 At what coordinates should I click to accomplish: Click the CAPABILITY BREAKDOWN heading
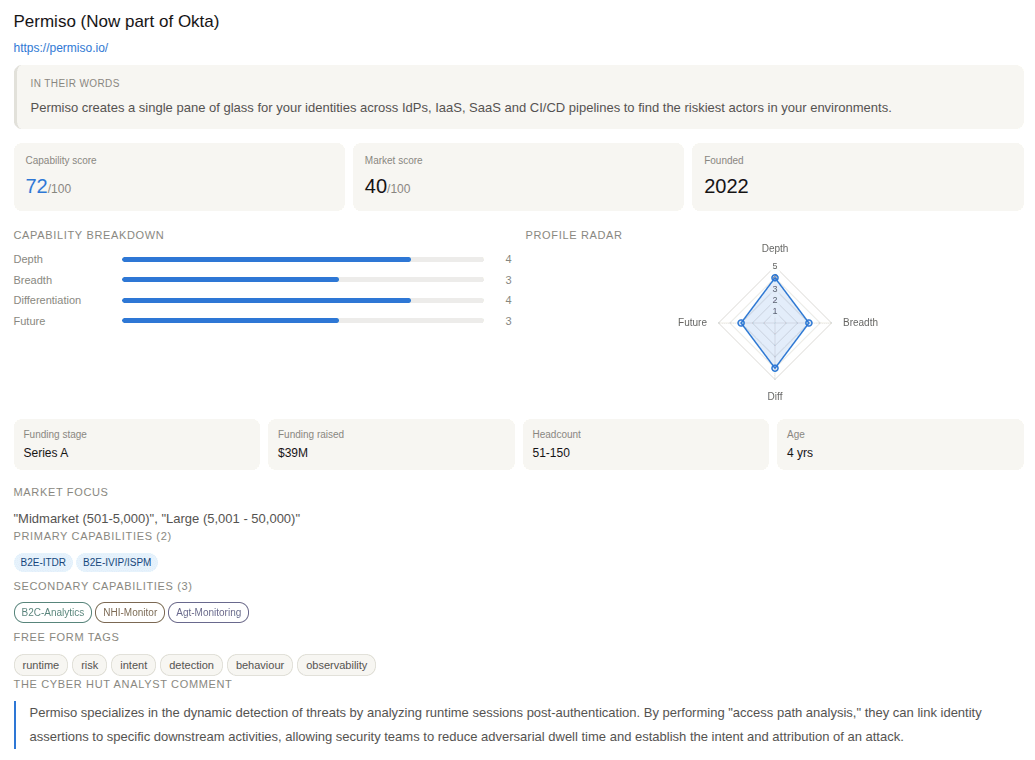click(x=88, y=235)
